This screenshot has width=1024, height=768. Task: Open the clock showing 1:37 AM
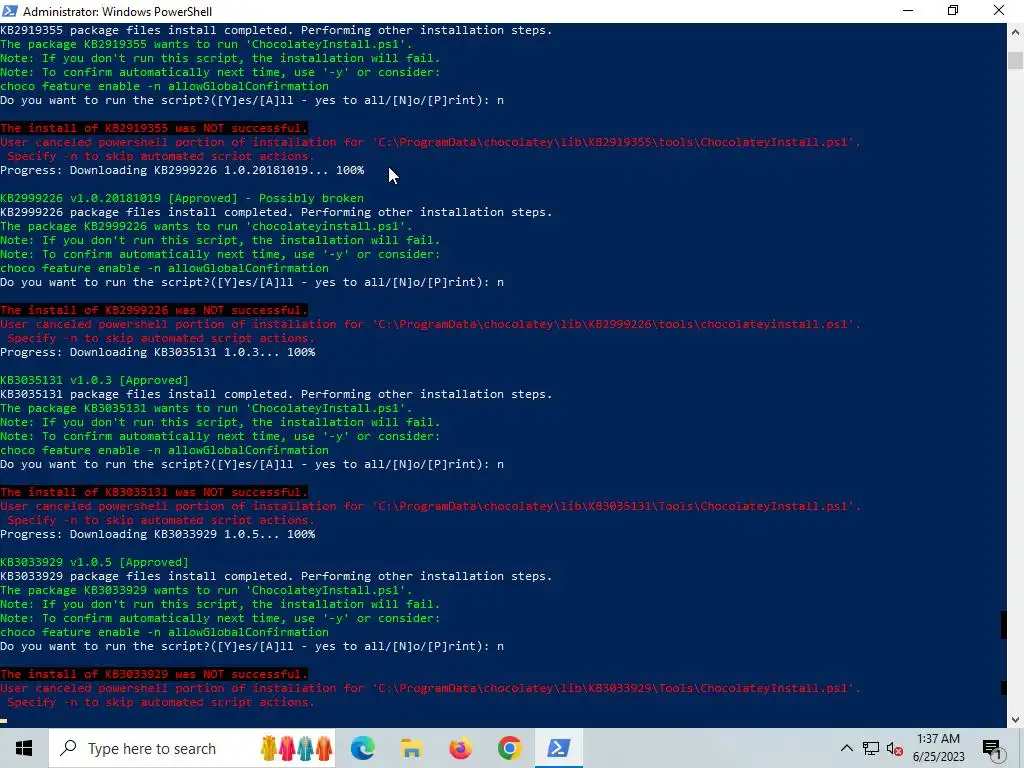pyautogui.click(x=938, y=748)
